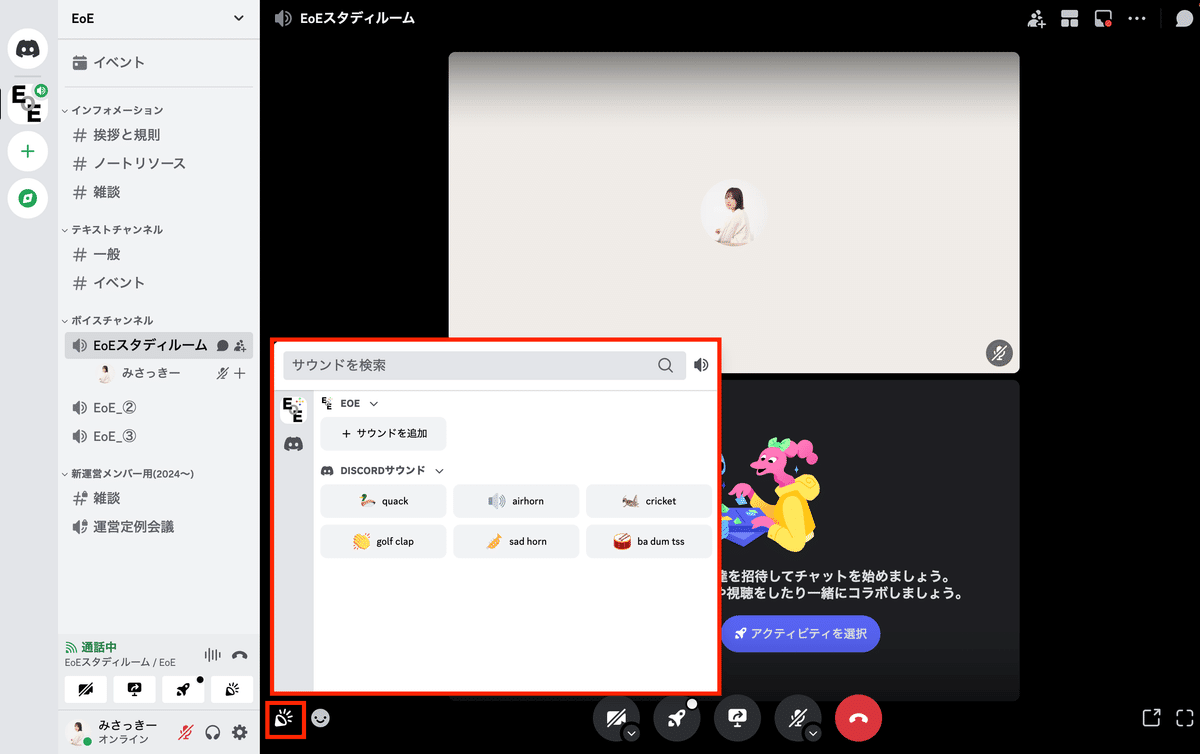
Task: Open the イベント item at top of channel list
Action: pos(159,62)
